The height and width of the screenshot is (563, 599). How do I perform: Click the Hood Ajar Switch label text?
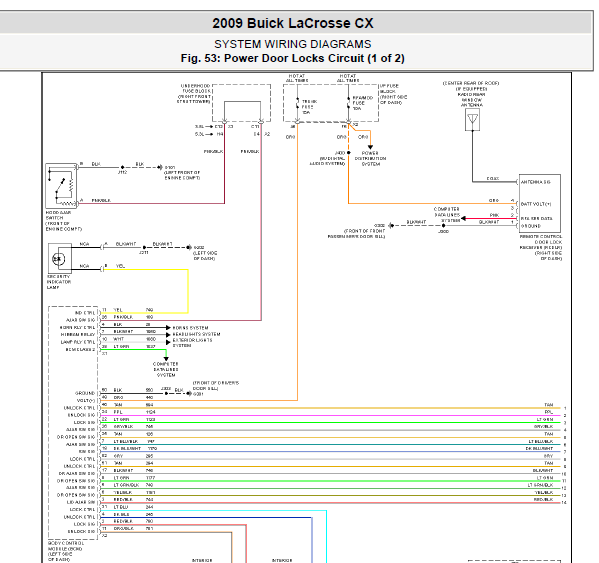(x=63, y=221)
